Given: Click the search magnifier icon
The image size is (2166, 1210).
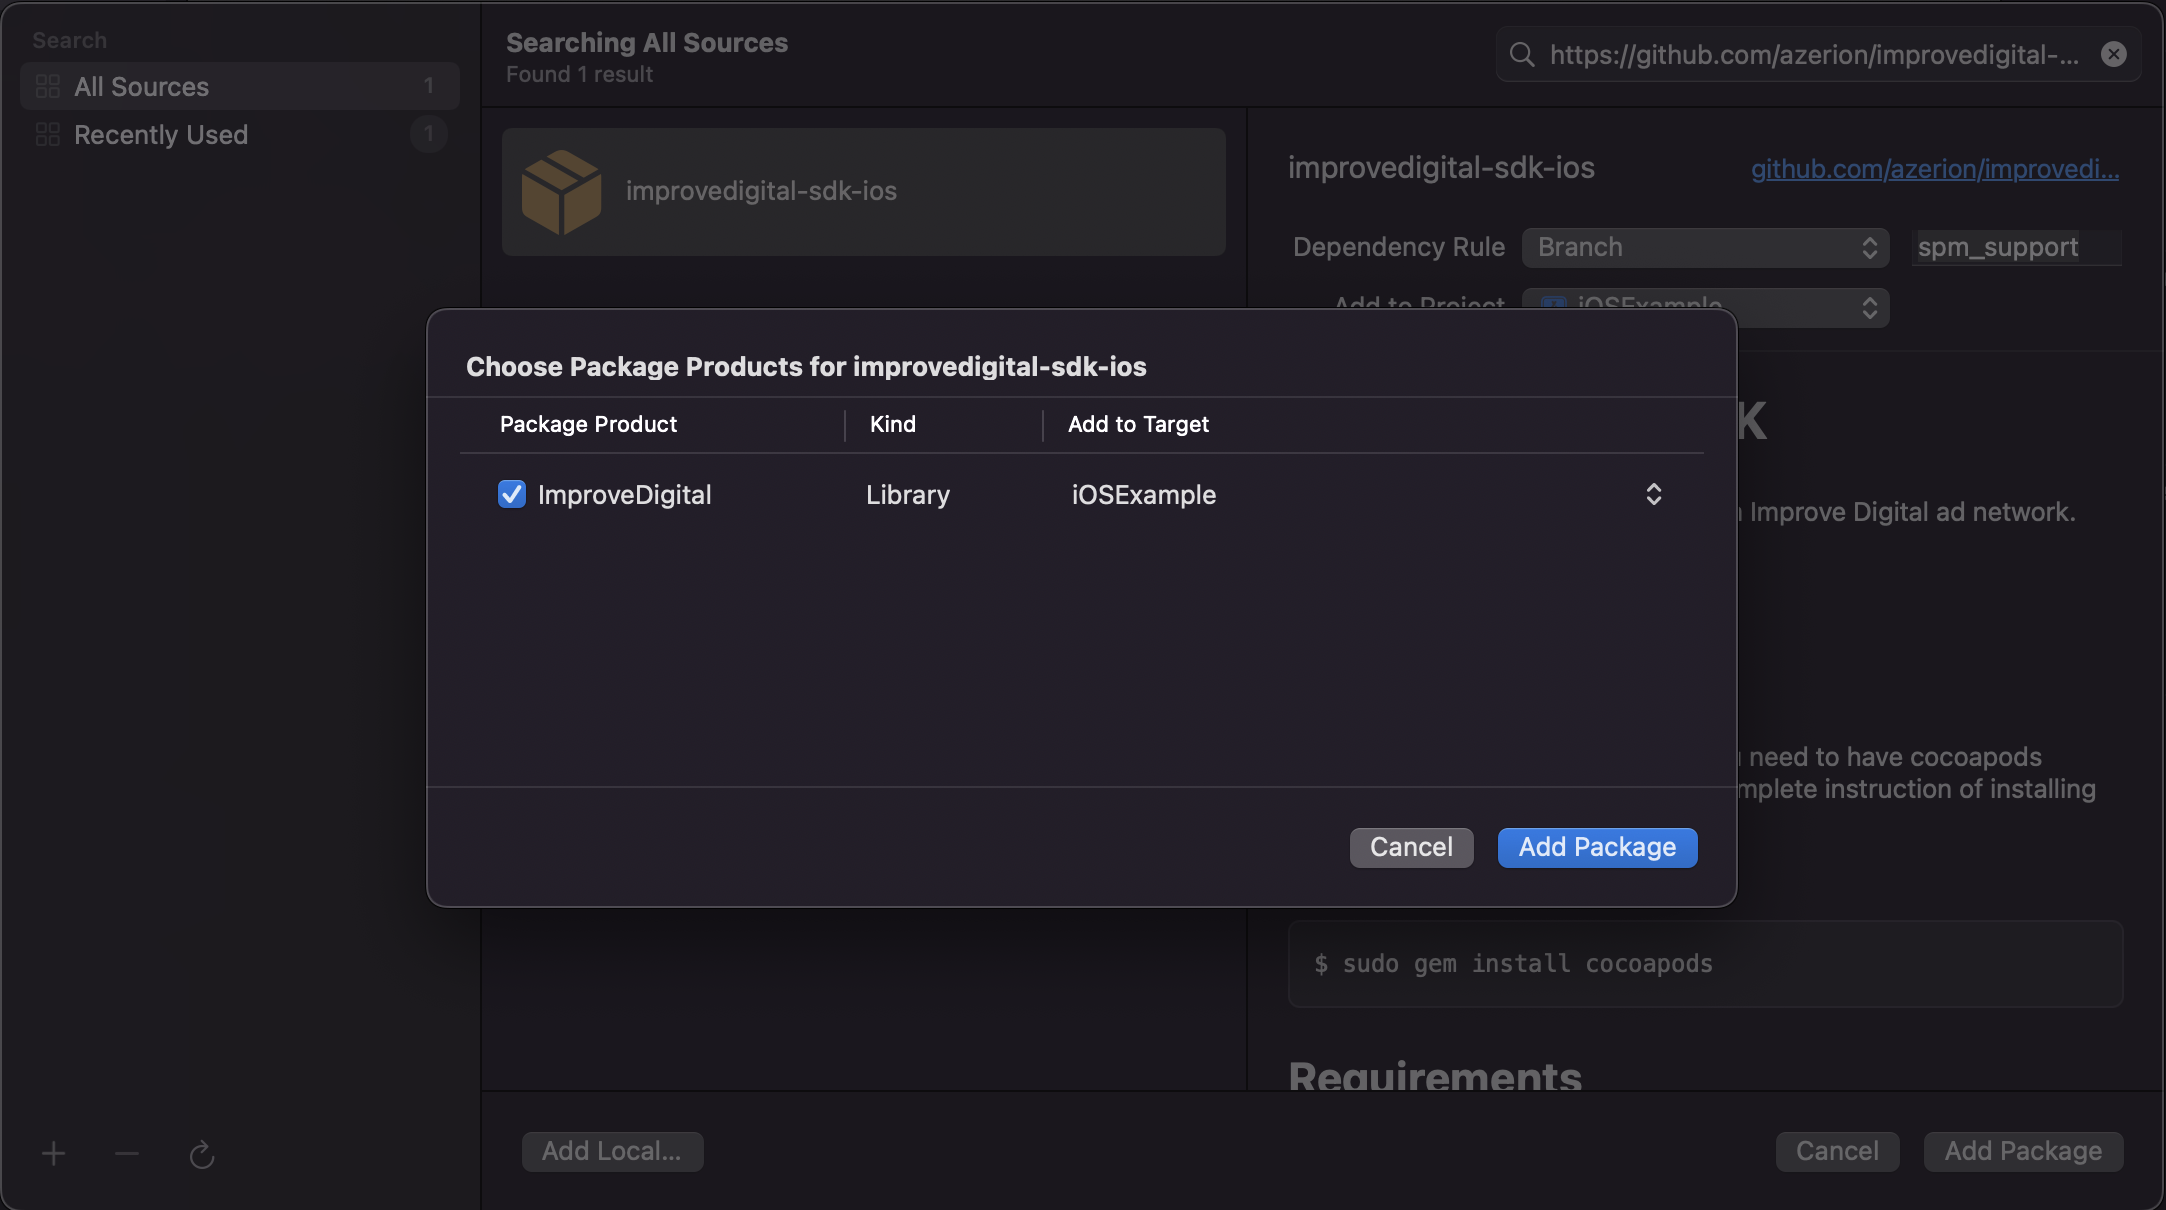Looking at the screenshot, I should click(1522, 54).
